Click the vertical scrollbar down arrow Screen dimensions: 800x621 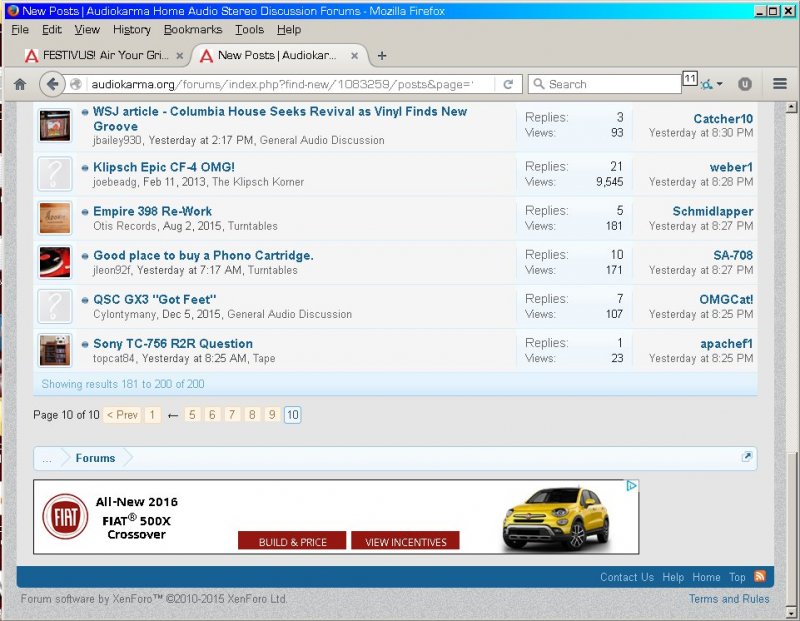[x=791, y=612]
